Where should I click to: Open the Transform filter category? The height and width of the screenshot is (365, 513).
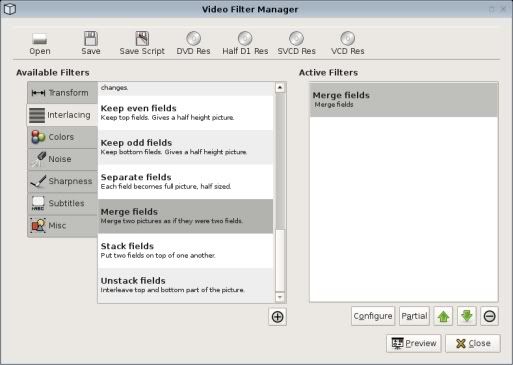[x=62, y=93]
